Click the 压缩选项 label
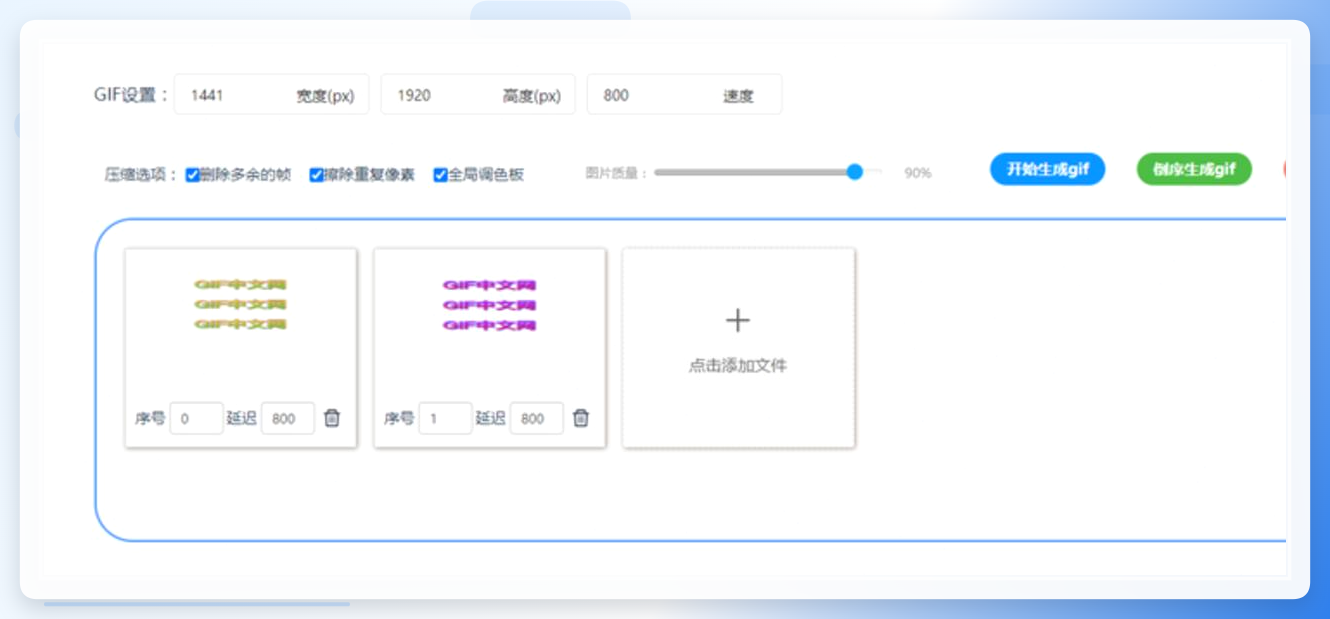Image resolution: width=1330 pixels, height=619 pixels. coord(142,175)
